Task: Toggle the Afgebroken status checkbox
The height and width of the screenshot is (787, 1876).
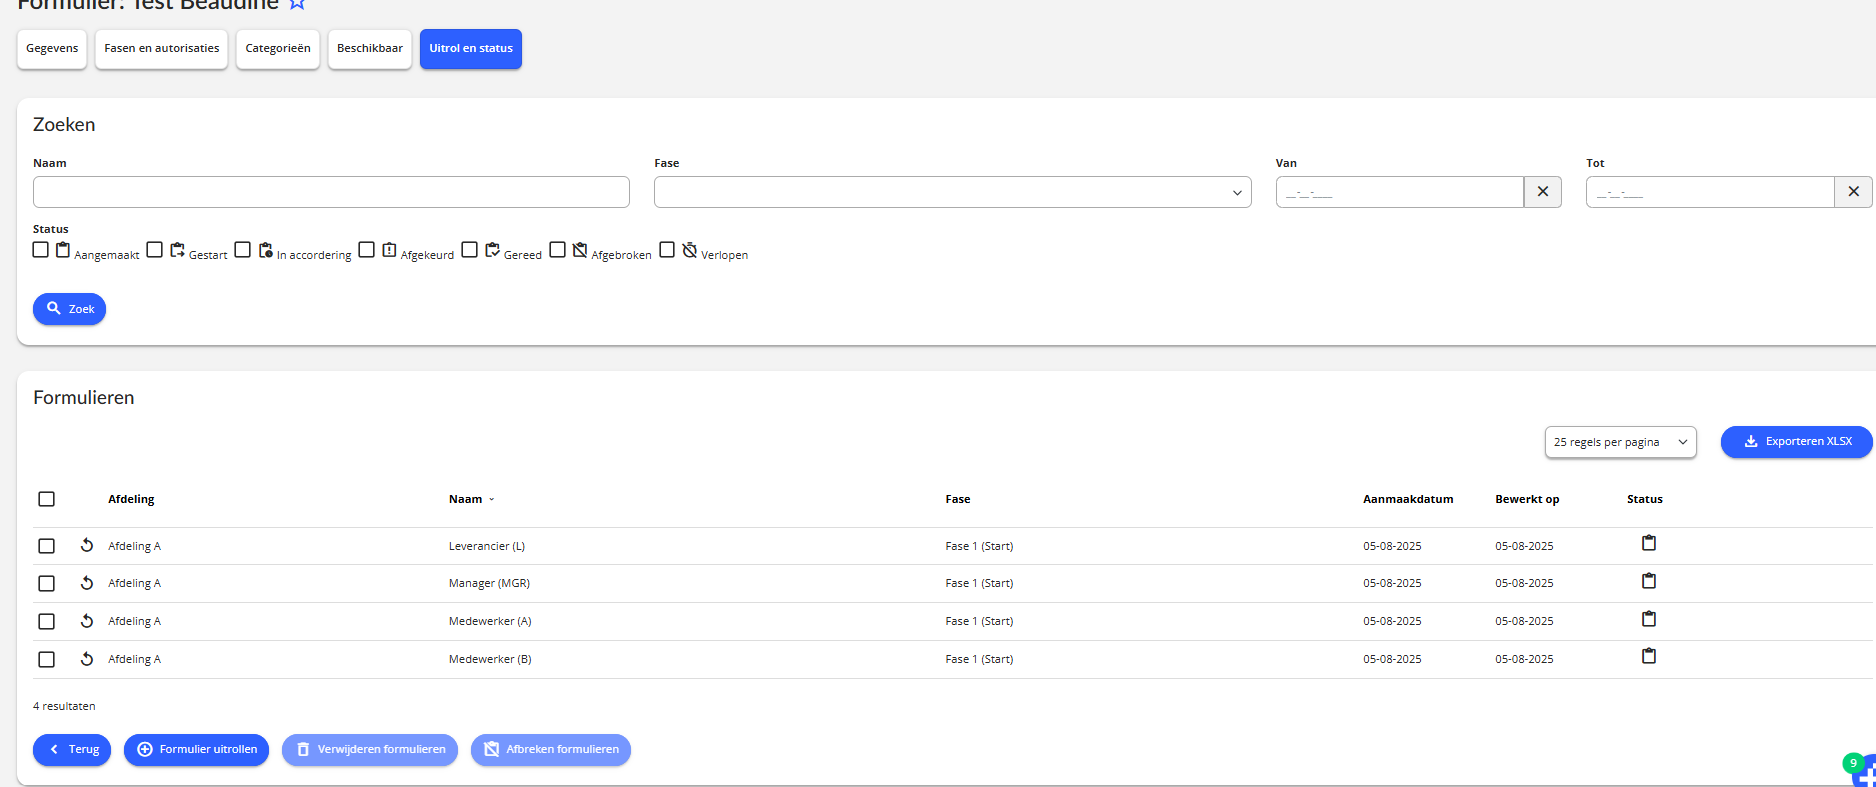Action: click(558, 250)
